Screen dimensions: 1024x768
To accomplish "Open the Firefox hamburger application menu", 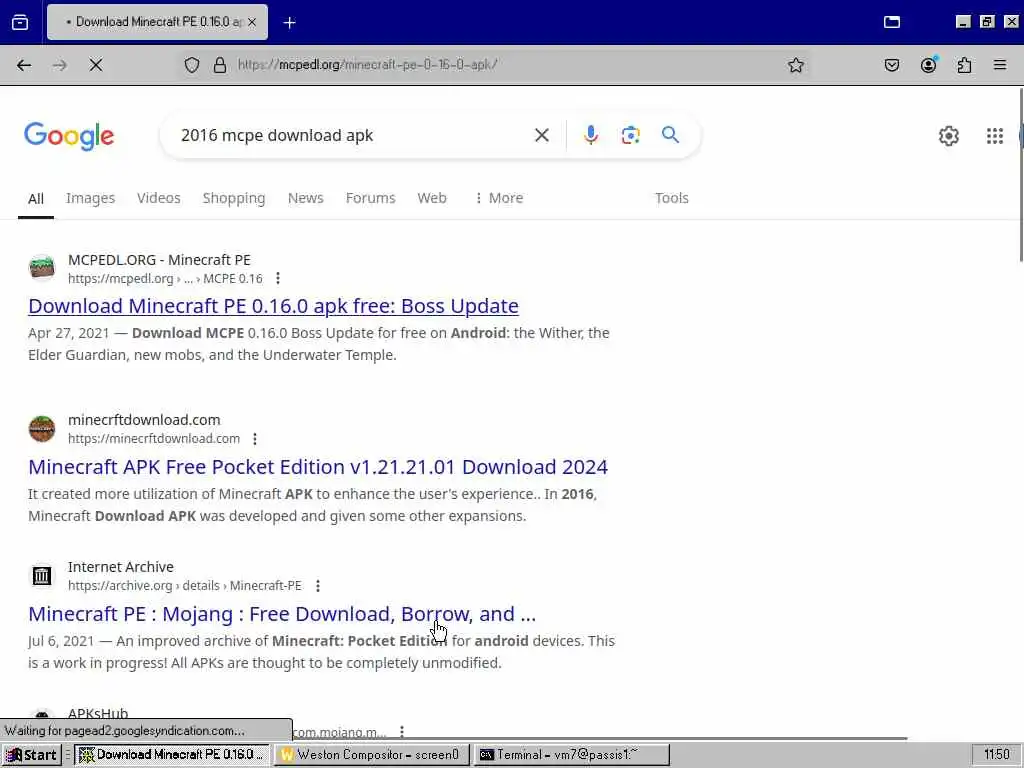I will click(1000, 65).
